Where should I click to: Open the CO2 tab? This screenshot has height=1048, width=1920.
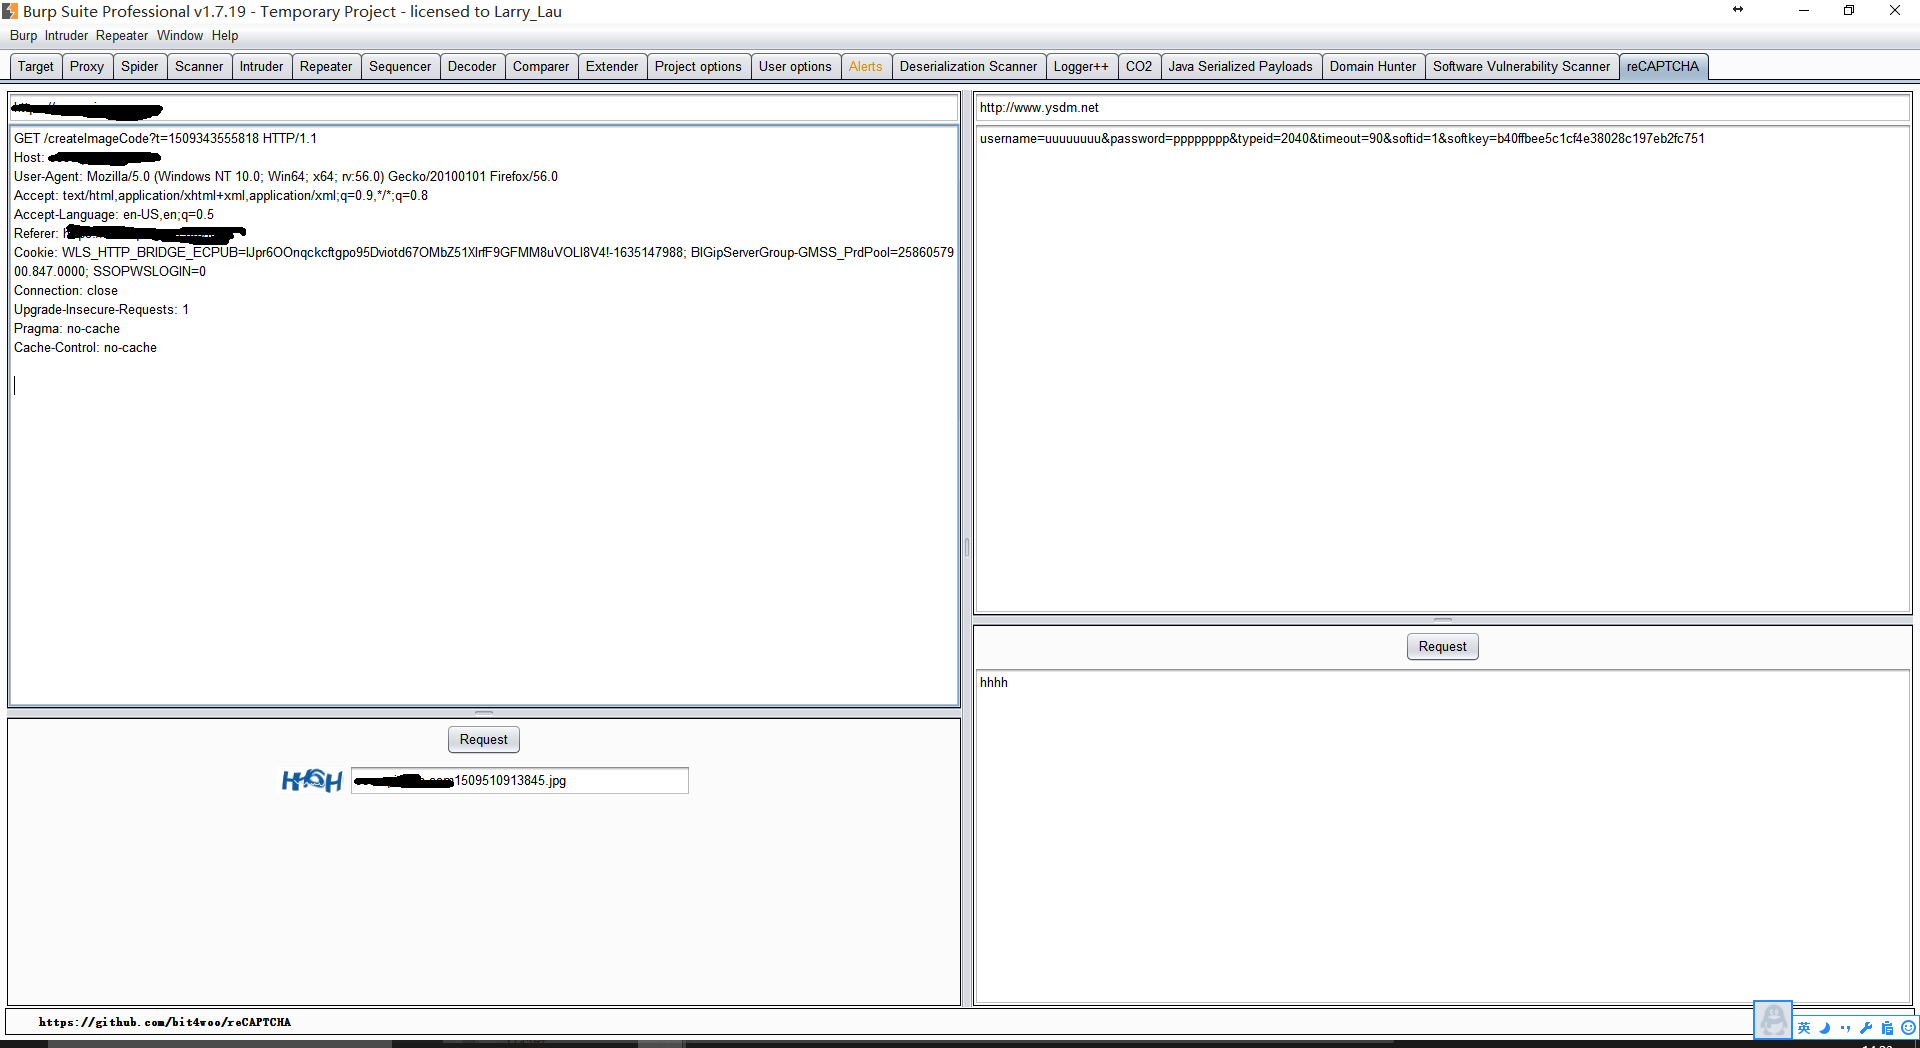coord(1139,67)
